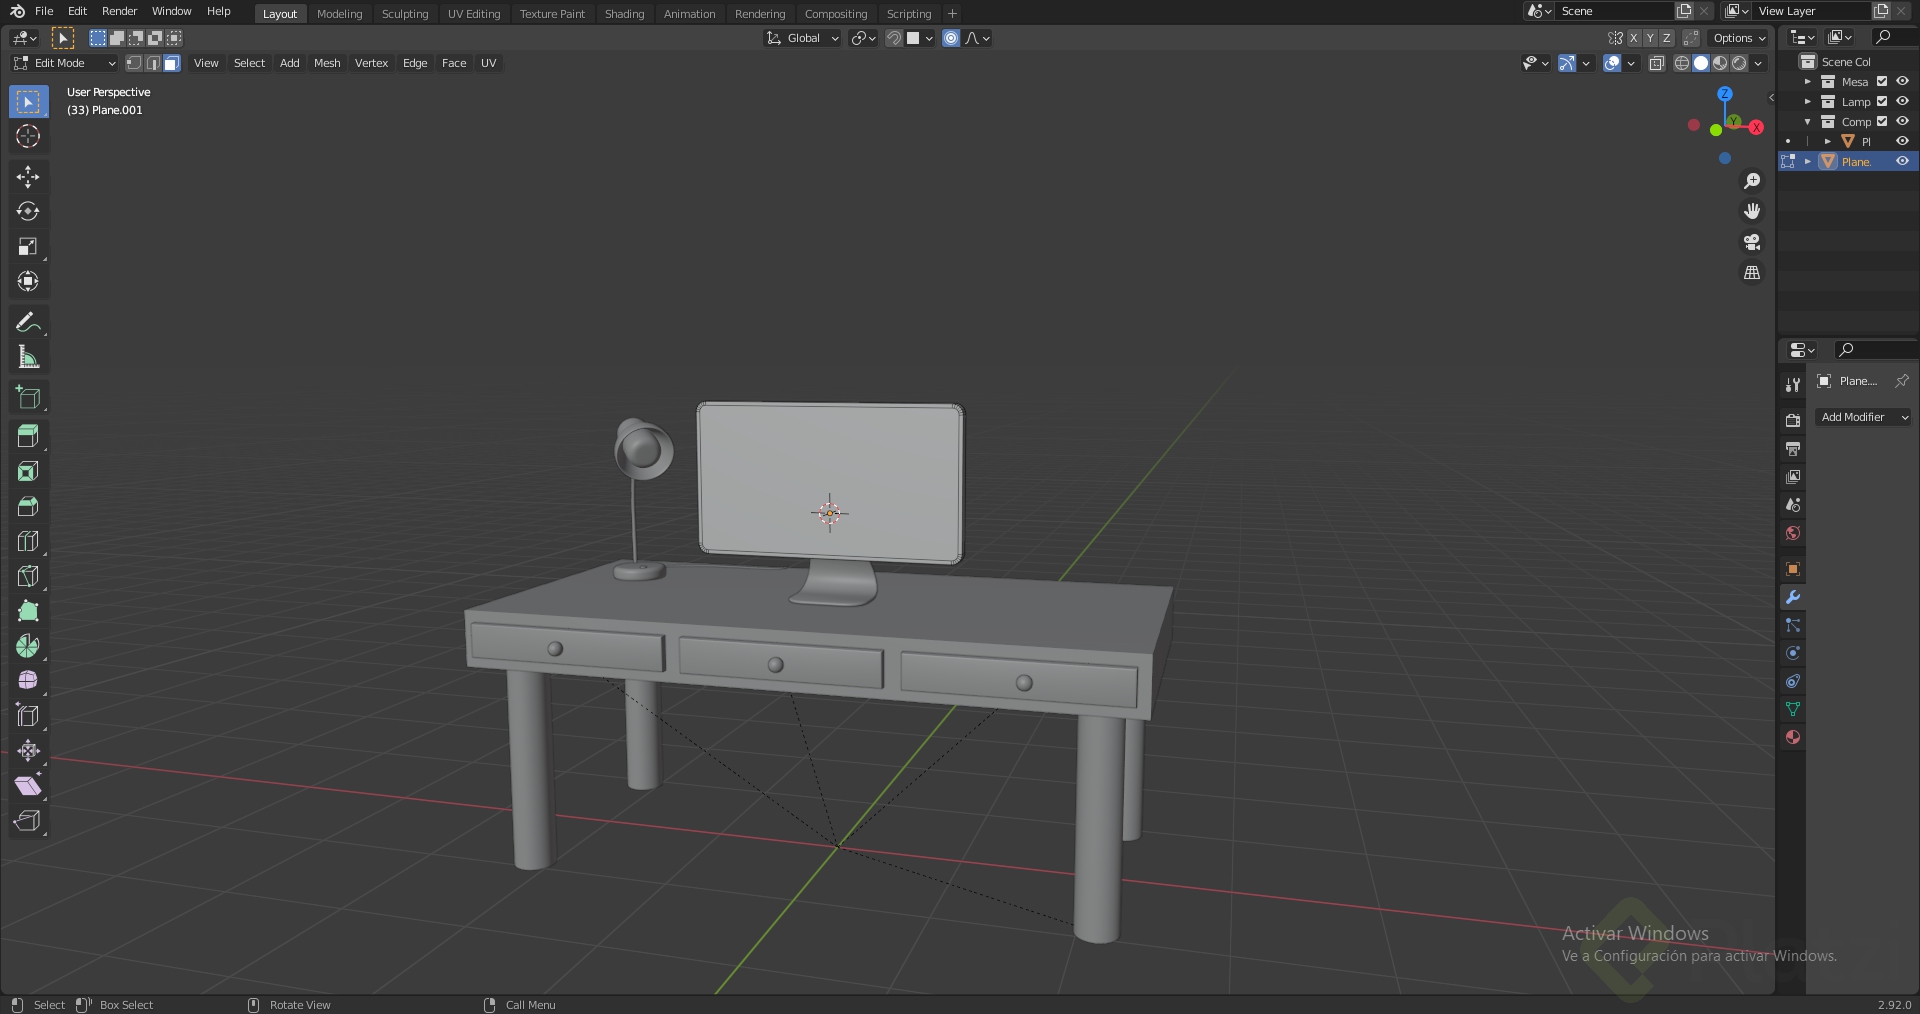The width and height of the screenshot is (1920, 1014).
Task: Hide the Mesa collection with eye icon
Action: point(1903,82)
